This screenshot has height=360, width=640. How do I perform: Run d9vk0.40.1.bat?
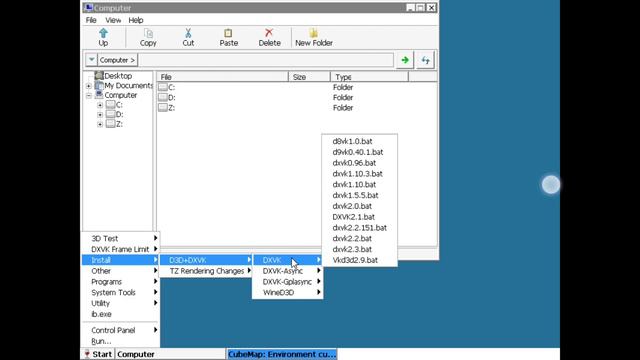click(360, 152)
